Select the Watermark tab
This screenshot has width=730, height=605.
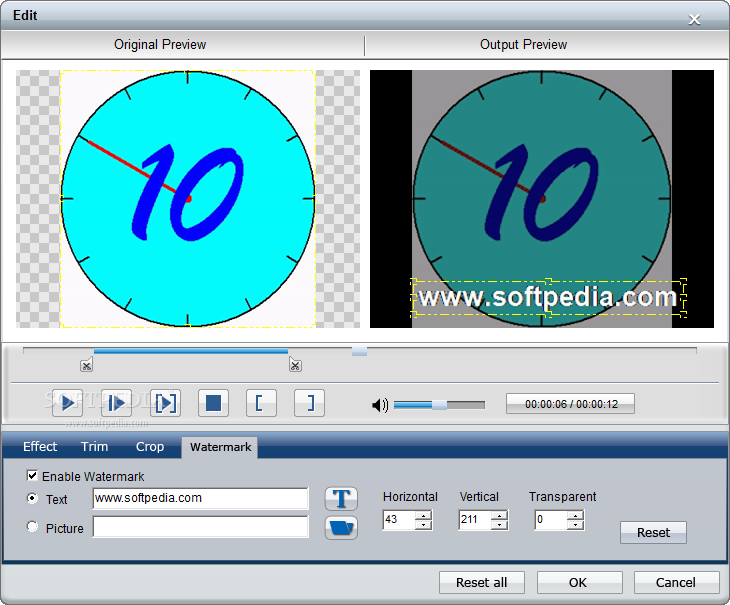point(220,447)
